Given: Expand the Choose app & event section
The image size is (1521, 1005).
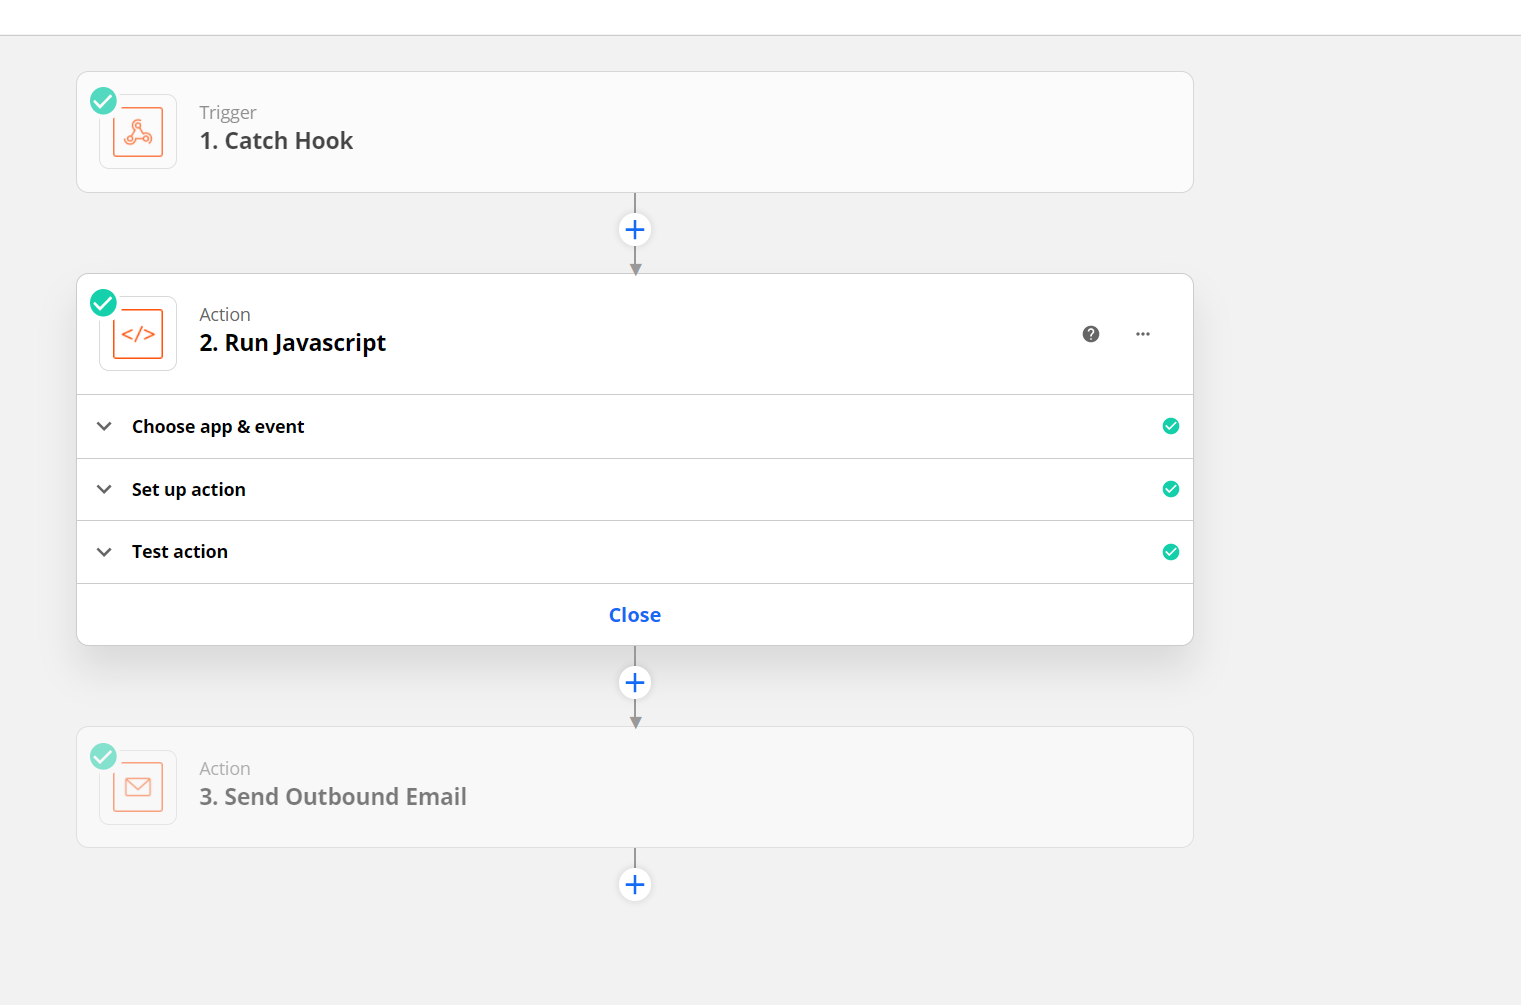Looking at the screenshot, I should point(104,426).
